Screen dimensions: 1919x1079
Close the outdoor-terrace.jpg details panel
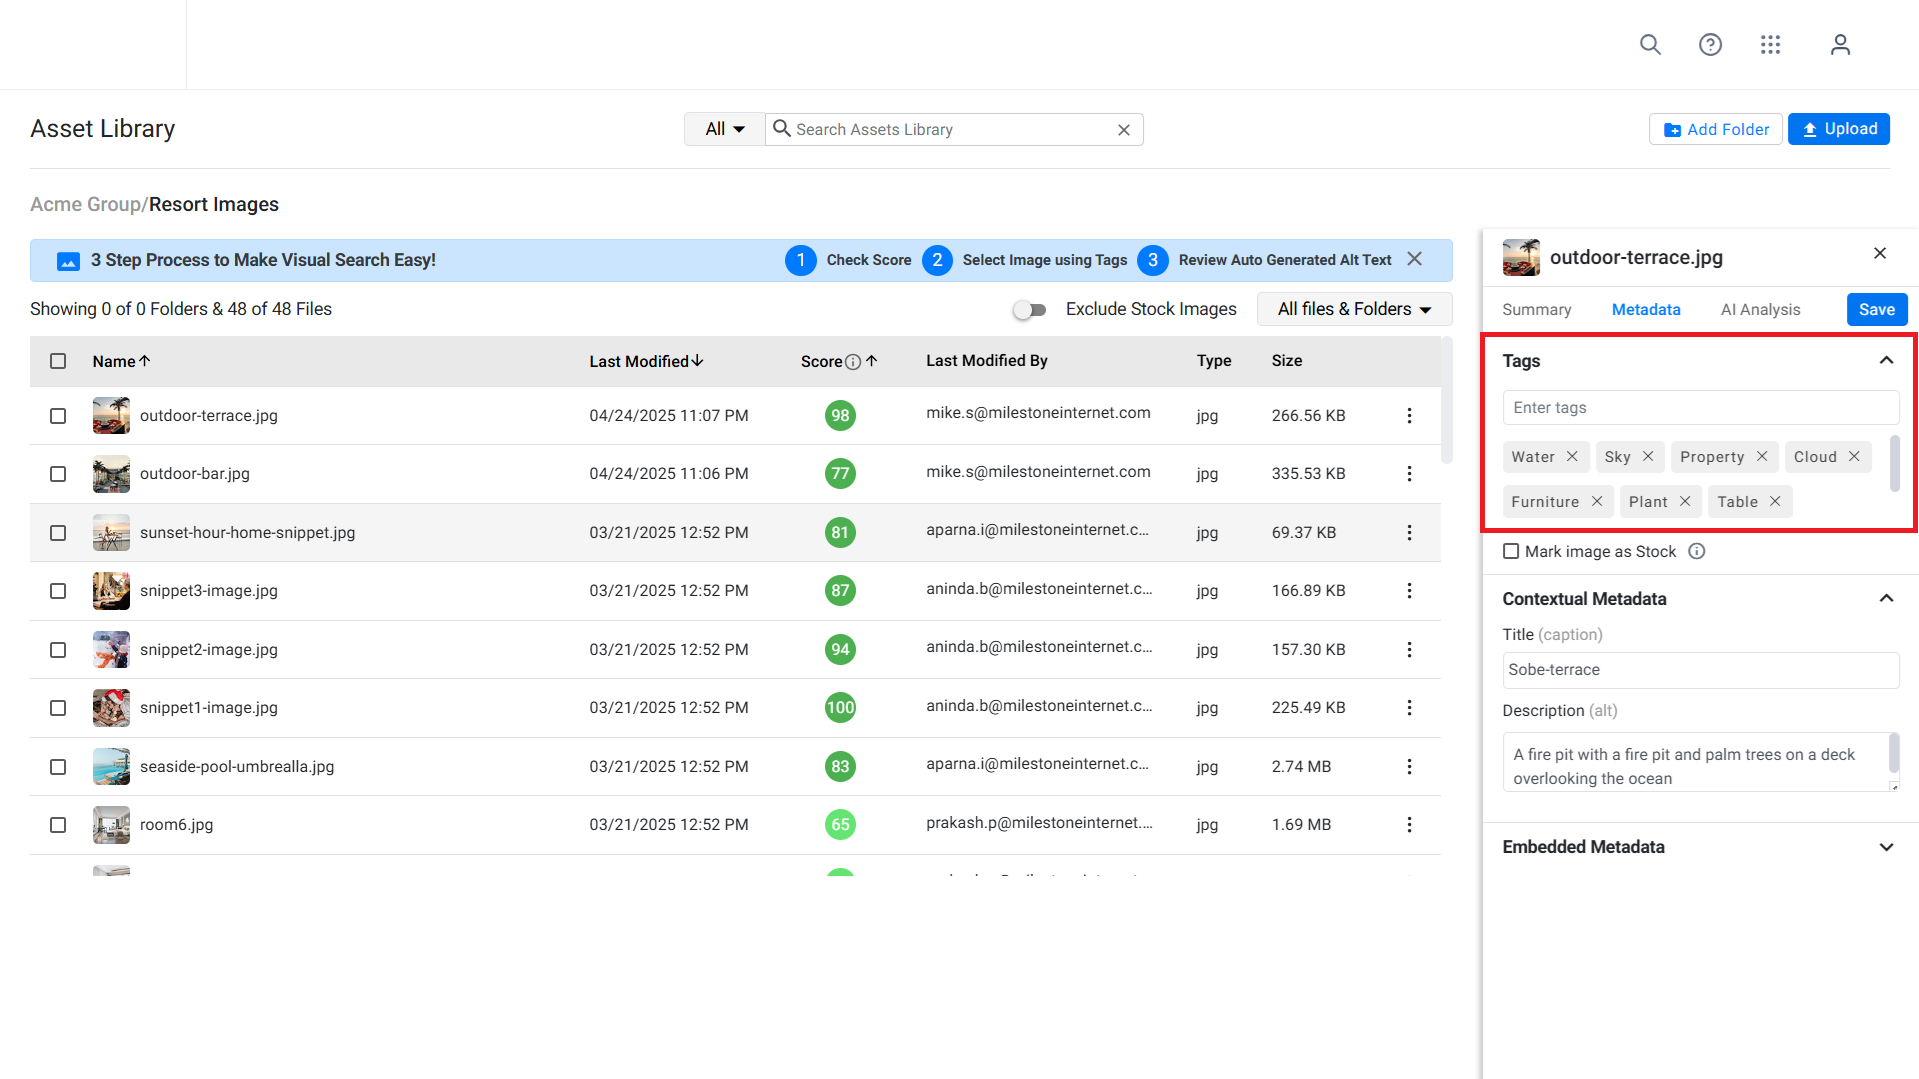(1880, 253)
